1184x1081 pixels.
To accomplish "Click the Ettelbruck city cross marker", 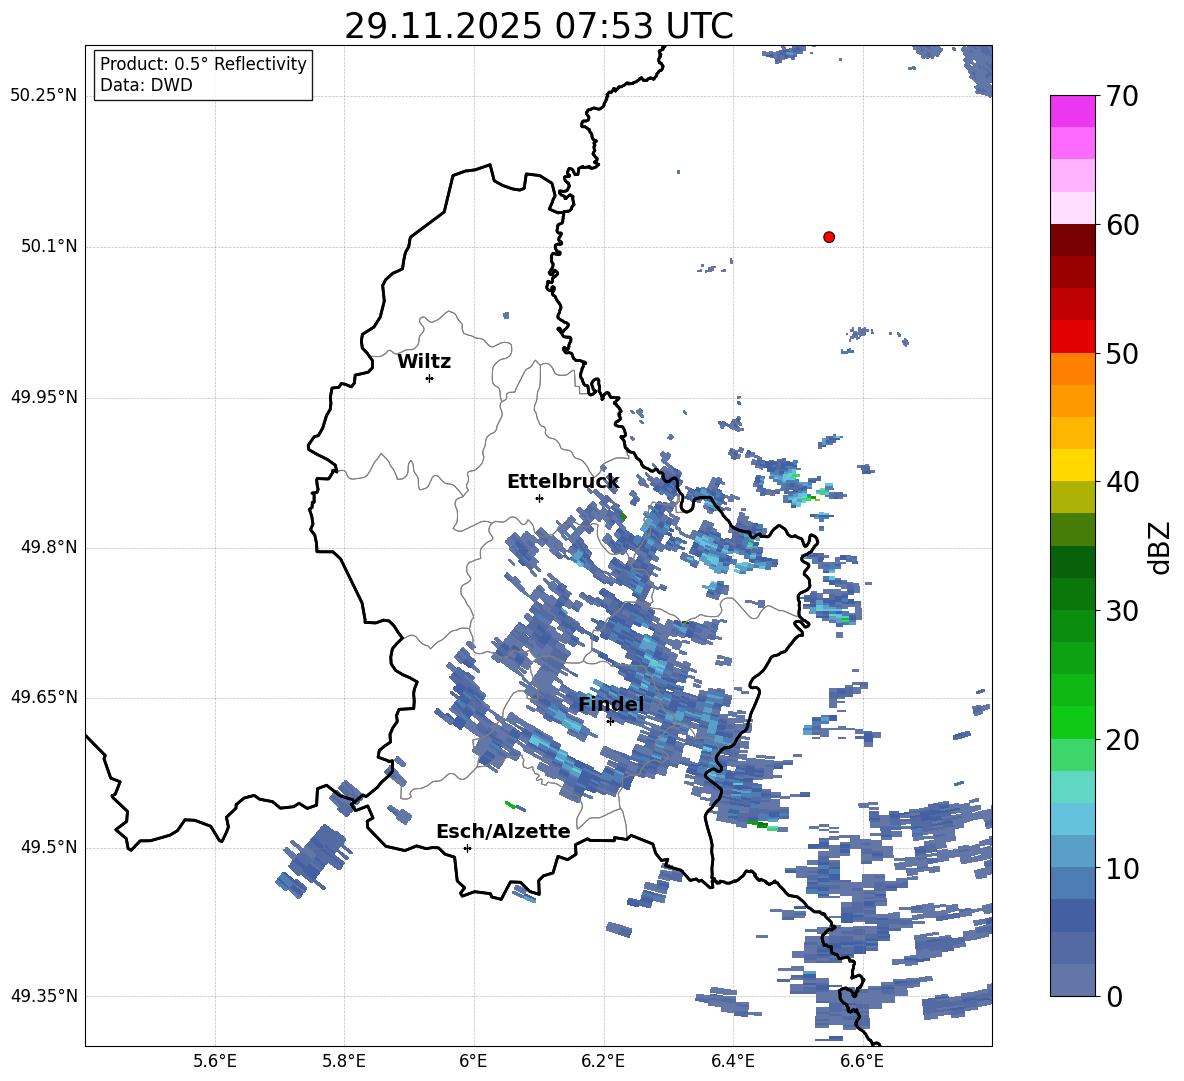I will [x=539, y=498].
